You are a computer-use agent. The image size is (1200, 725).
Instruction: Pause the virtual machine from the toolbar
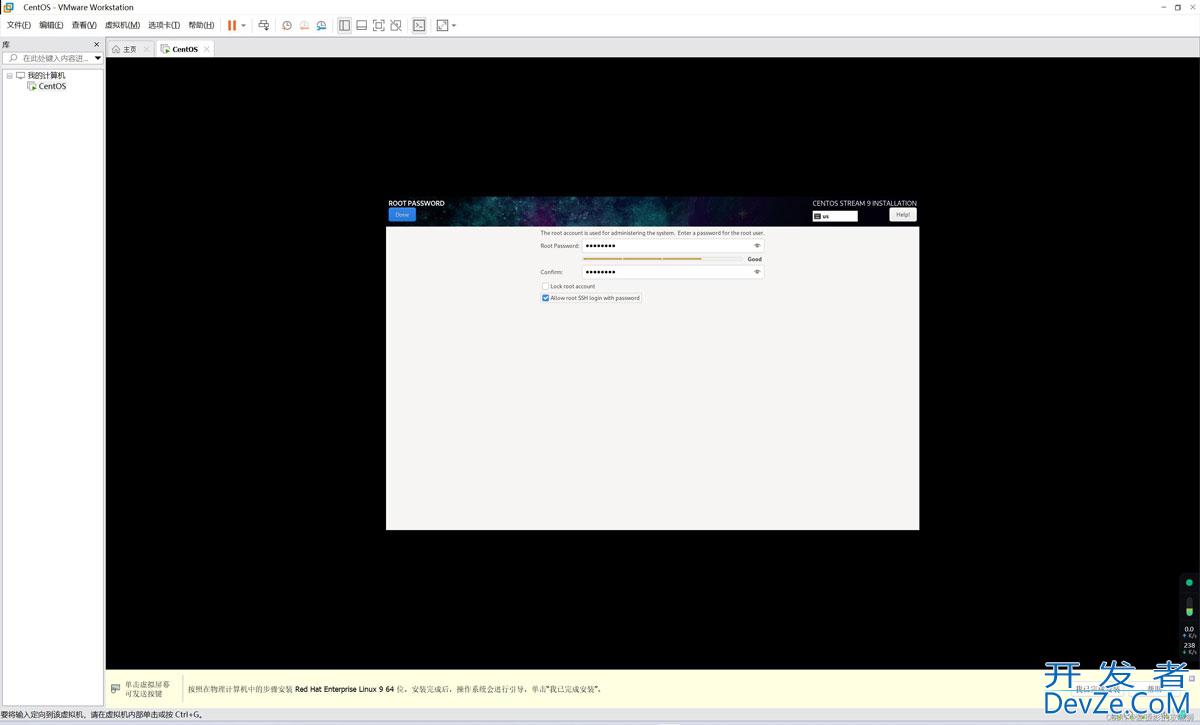[x=232, y=25]
